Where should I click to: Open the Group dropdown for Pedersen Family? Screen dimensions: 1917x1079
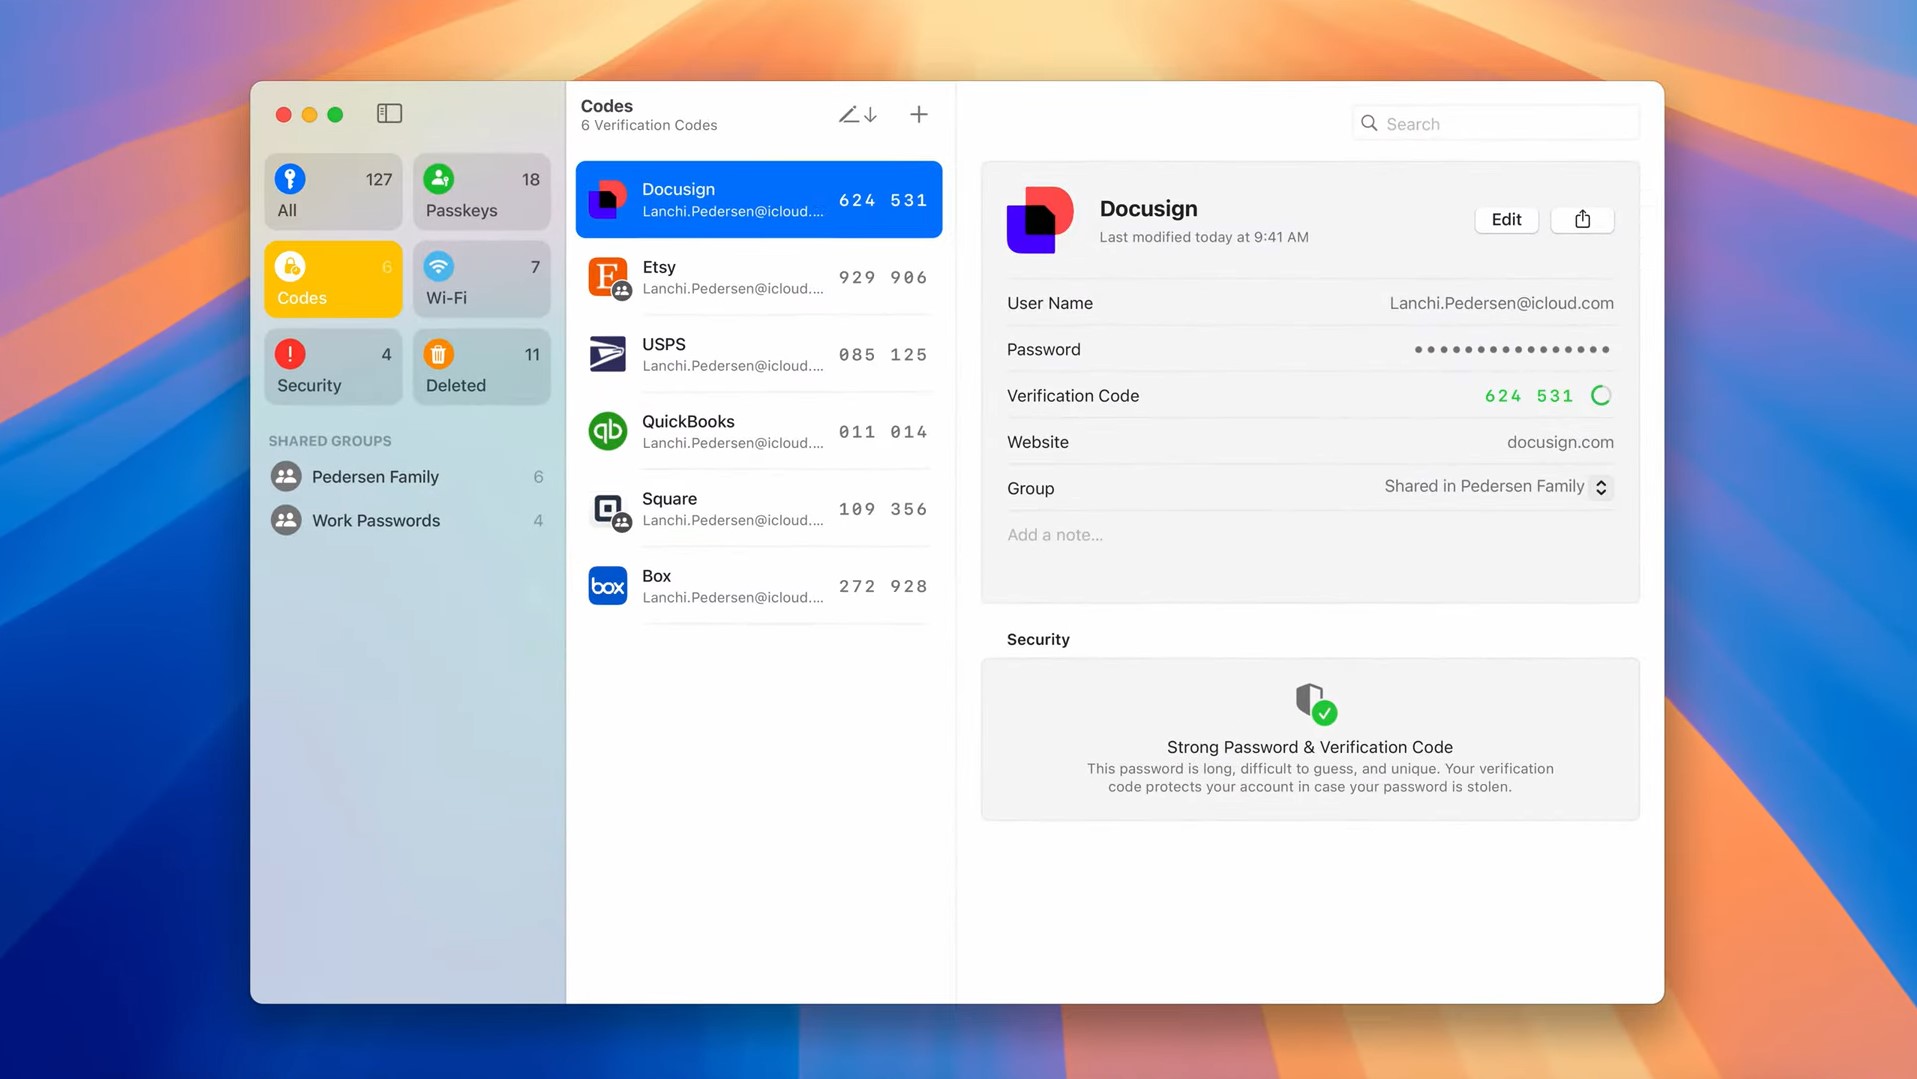click(x=1601, y=487)
